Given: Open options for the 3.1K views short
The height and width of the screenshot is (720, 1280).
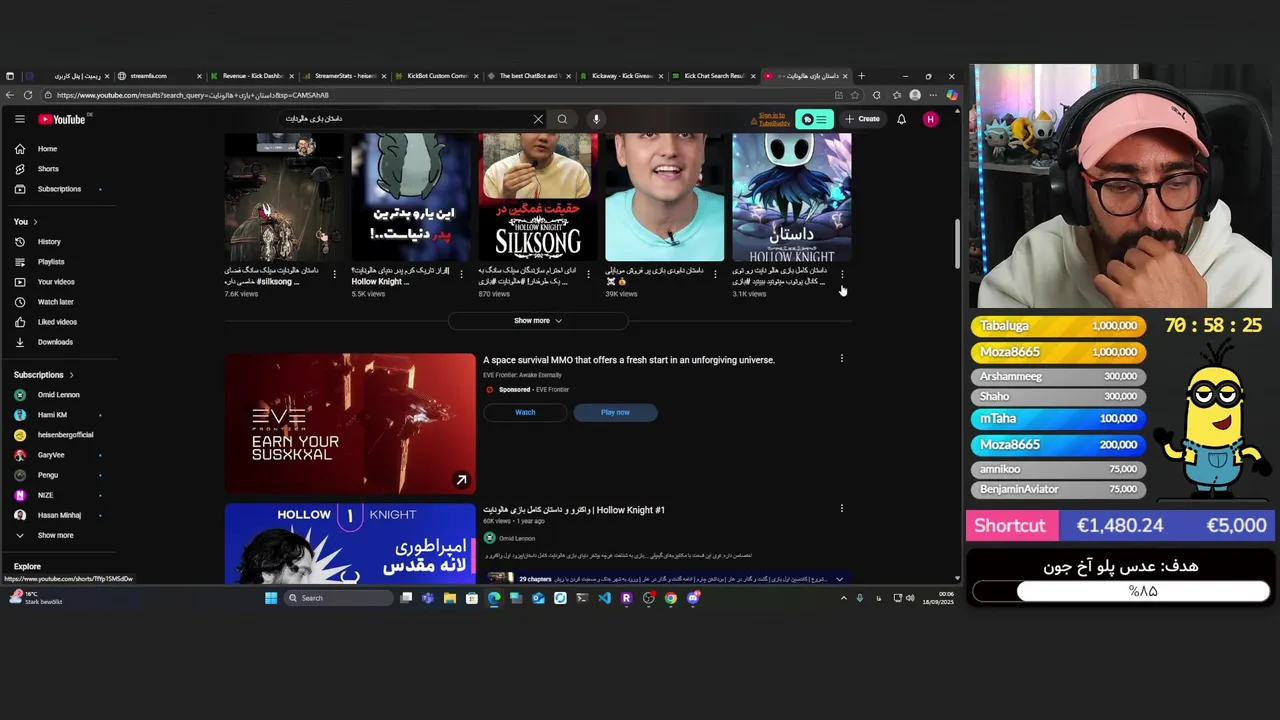Looking at the screenshot, I should (x=842, y=274).
